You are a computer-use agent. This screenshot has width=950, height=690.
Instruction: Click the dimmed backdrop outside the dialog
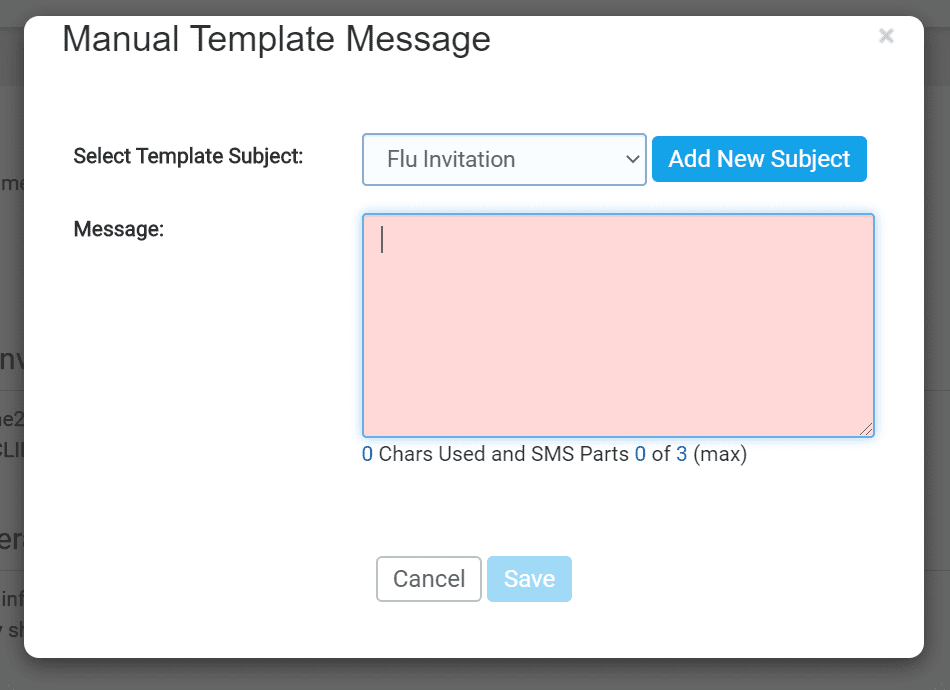click(475, 674)
